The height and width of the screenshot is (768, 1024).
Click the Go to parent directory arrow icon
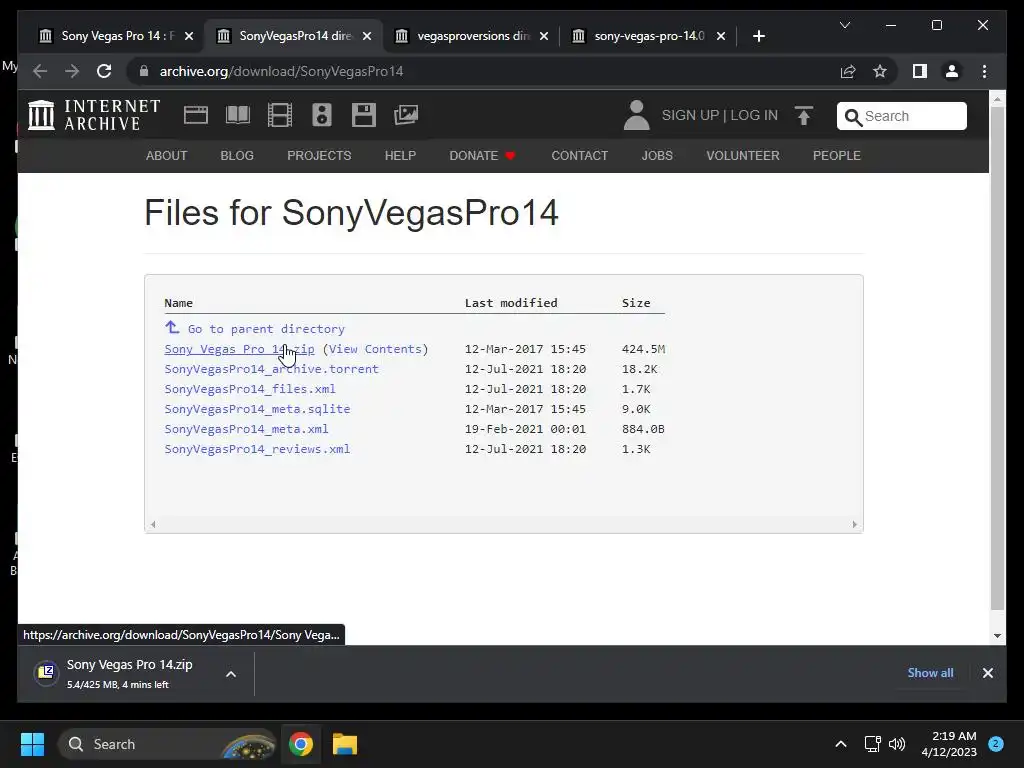172,327
